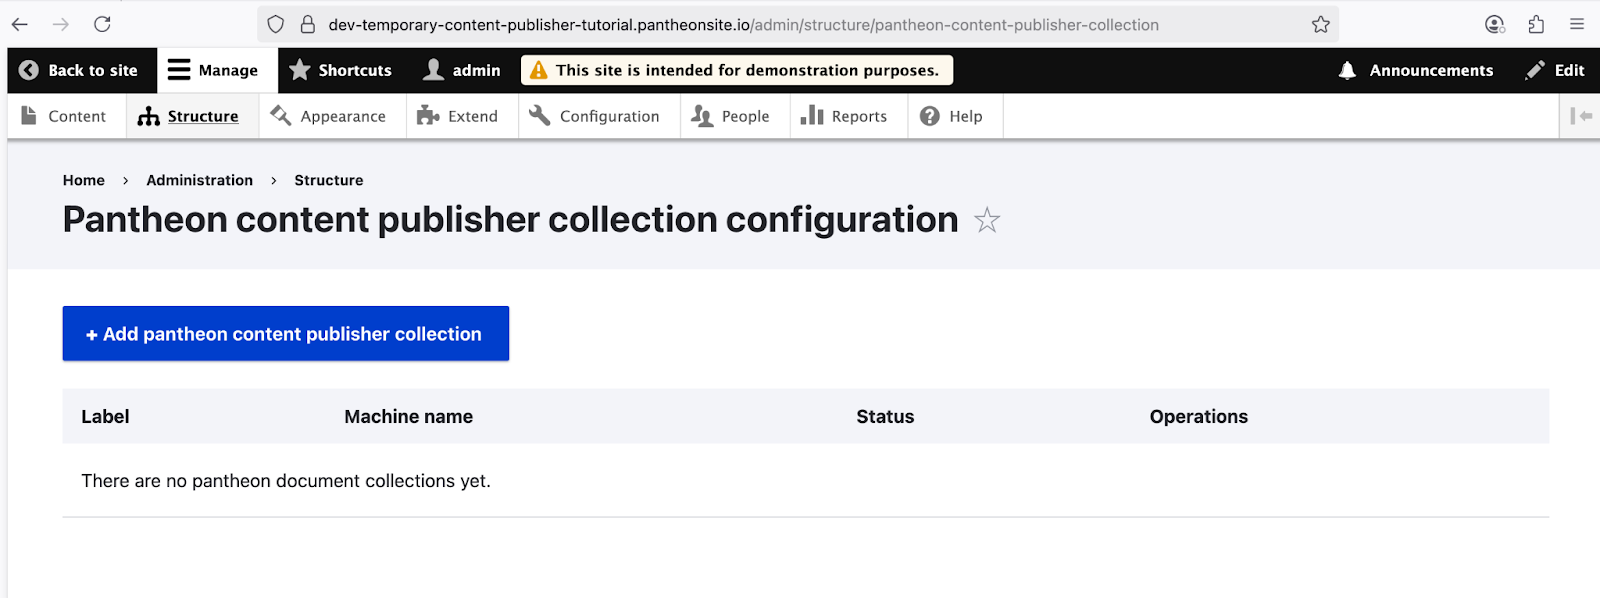1600x598 pixels.
Task: Expand the admin user menu
Action: point(462,70)
